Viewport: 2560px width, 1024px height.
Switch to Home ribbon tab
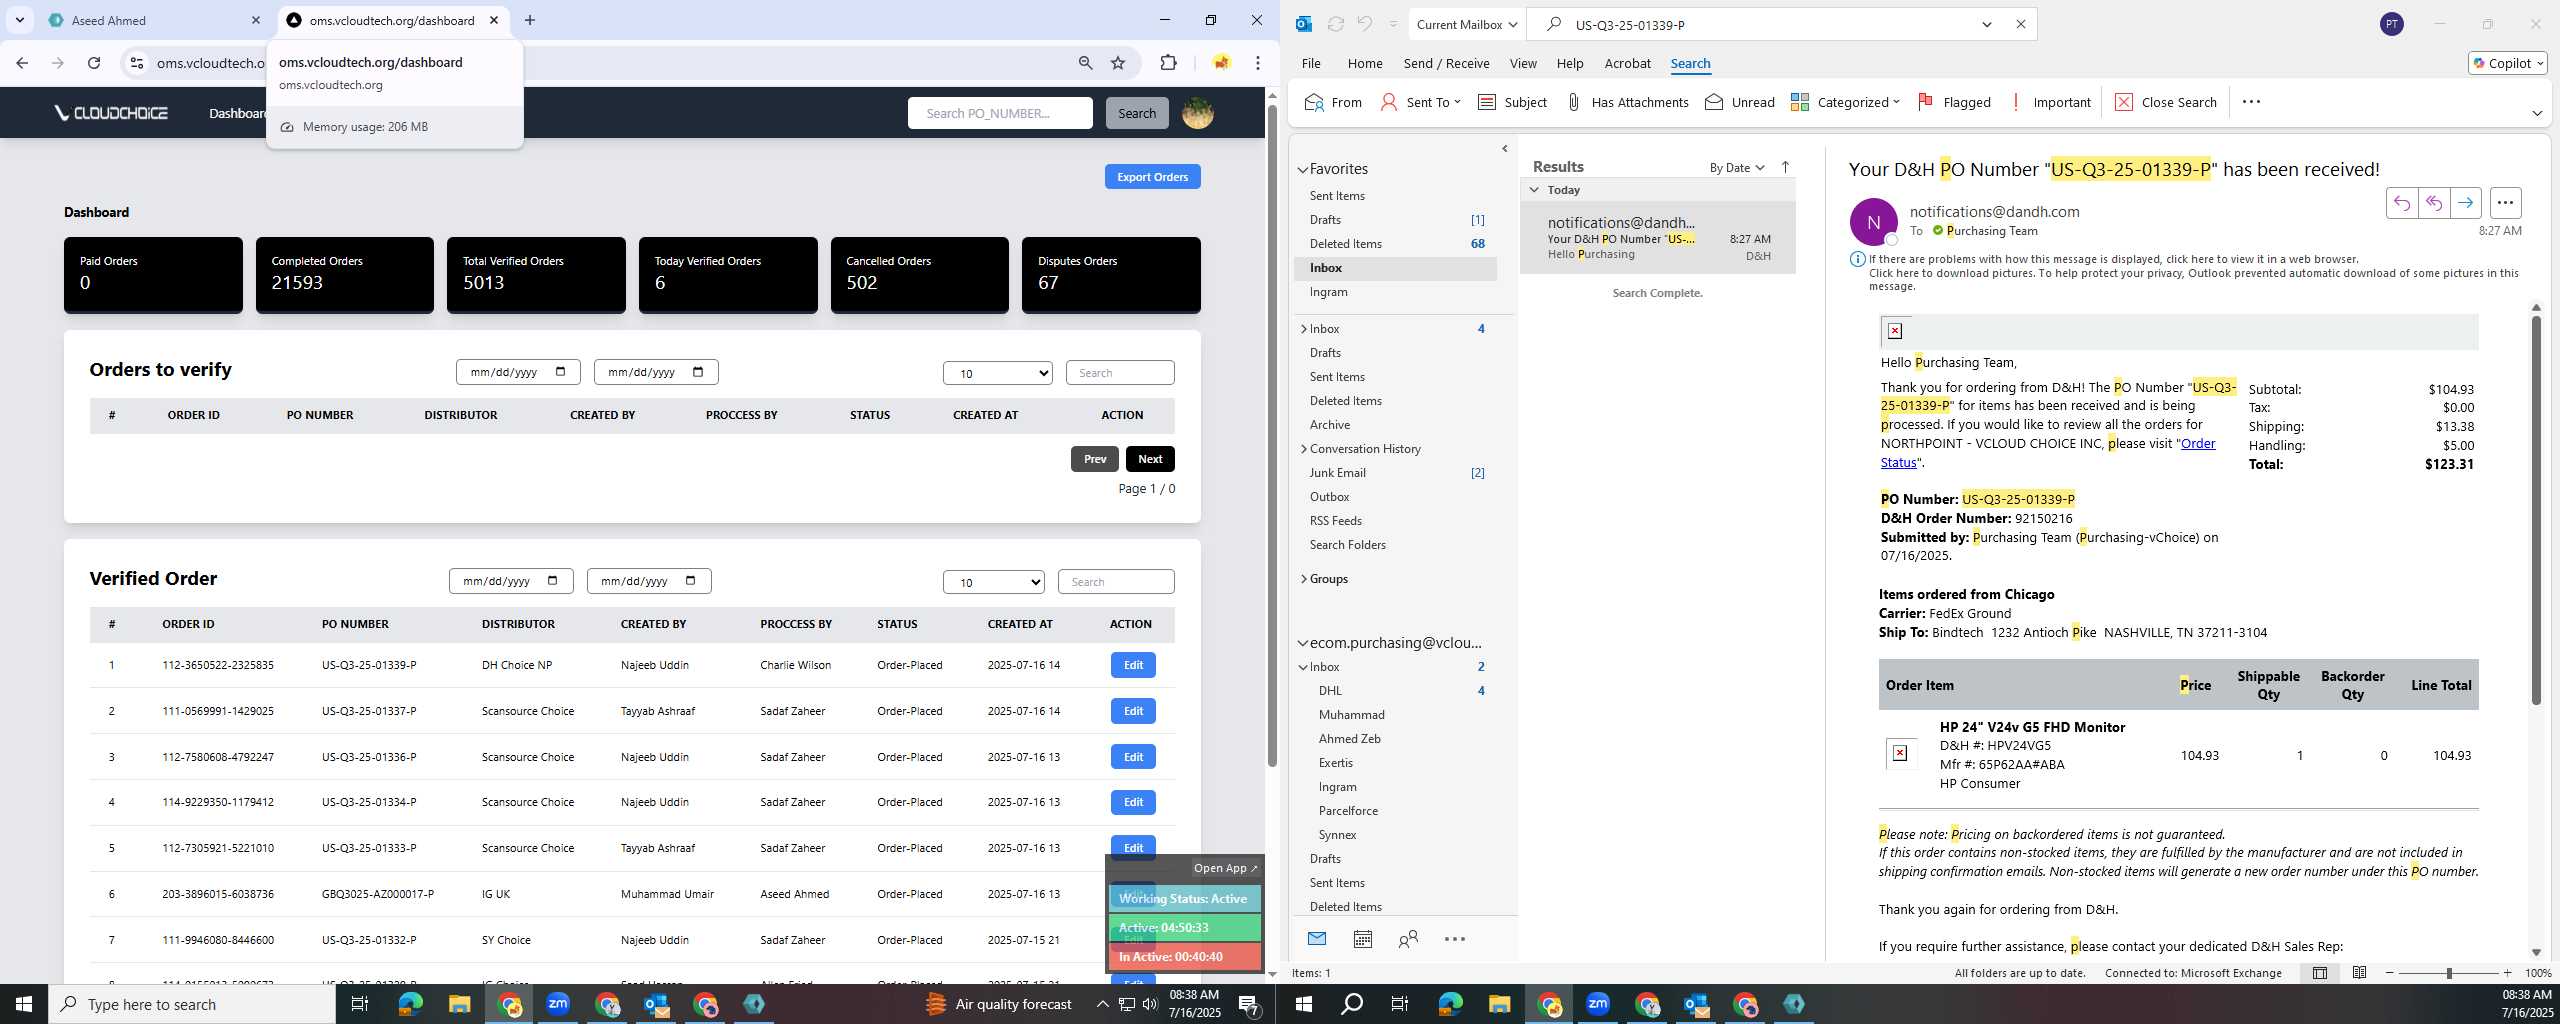click(1365, 63)
